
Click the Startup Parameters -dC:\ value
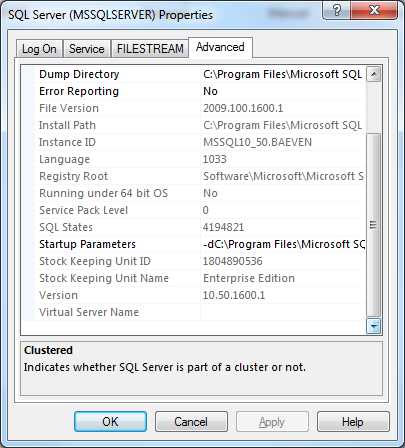point(282,244)
